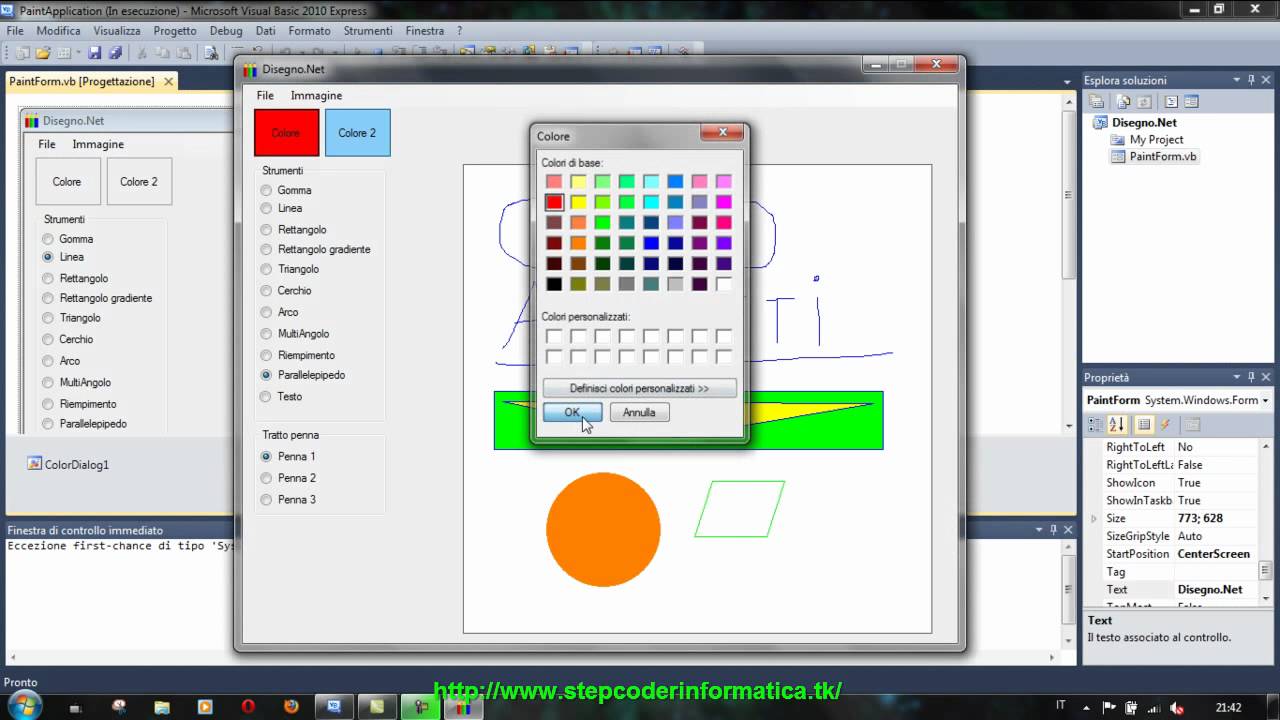Click Alphabetical sort icon in Proprietà
1280x720 pixels.
(x=1118, y=425)
